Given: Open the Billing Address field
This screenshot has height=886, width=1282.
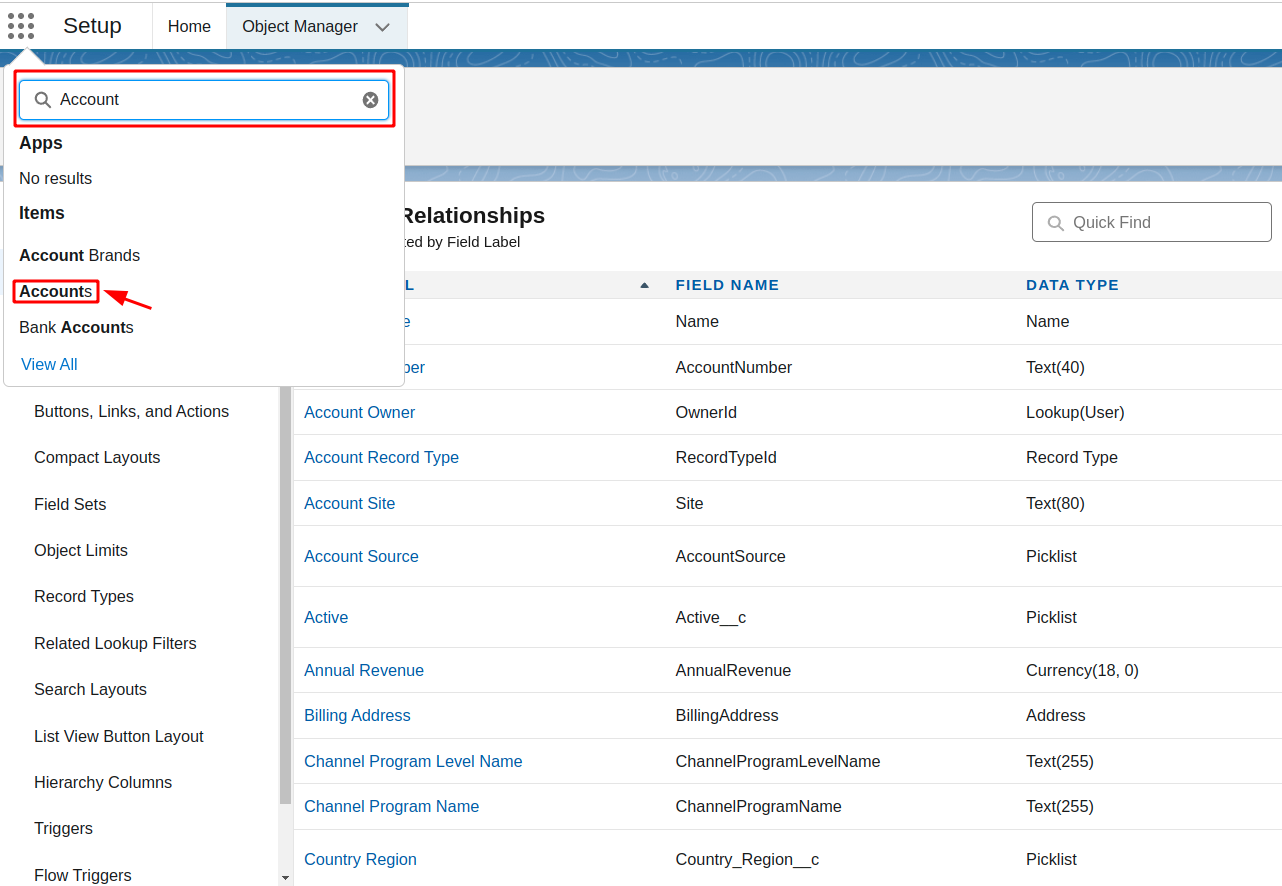Looking at the screenshot, I should 357,715.
